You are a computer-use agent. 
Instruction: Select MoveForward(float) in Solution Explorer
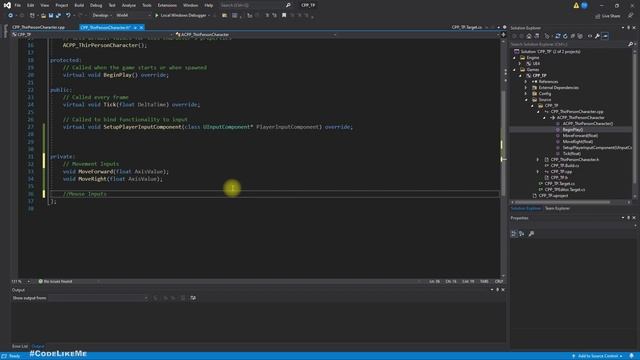580,136
